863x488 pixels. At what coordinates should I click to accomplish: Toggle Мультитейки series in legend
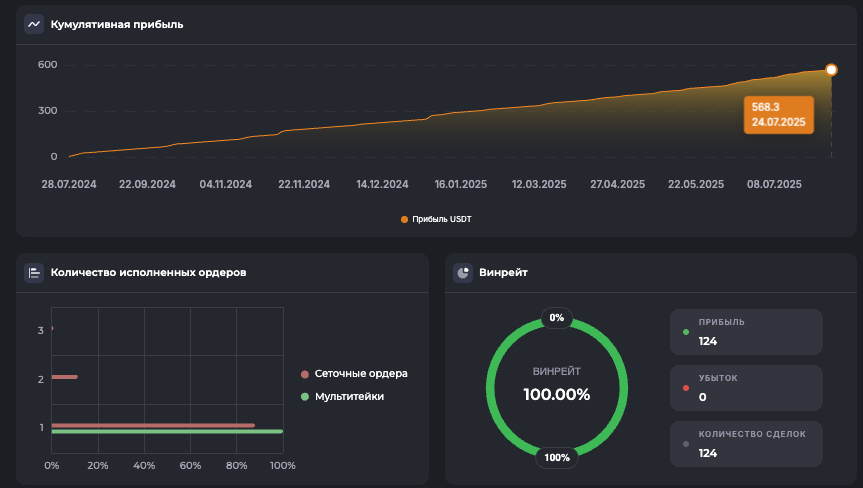349,396
